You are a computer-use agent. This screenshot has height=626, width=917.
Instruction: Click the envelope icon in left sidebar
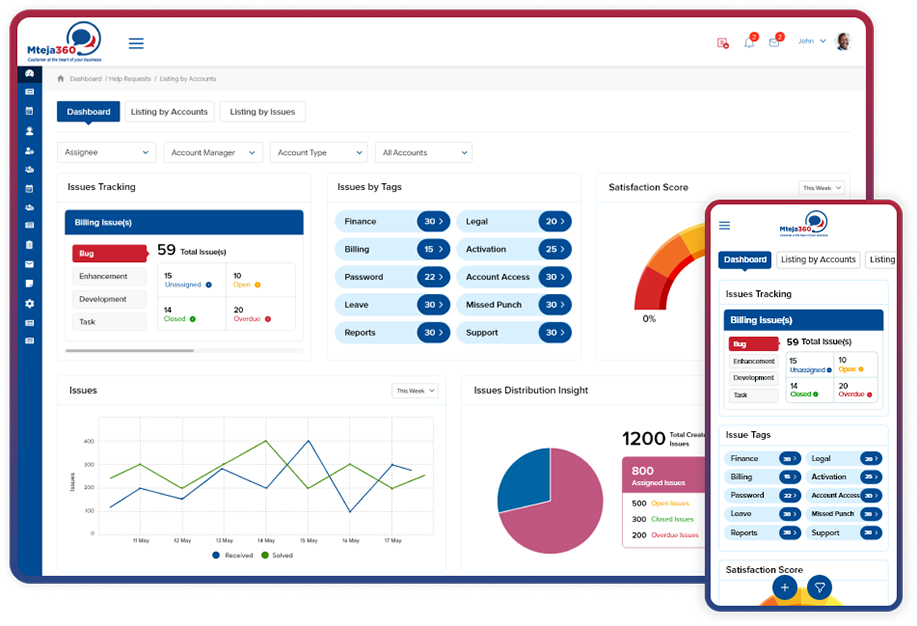(30, 264)
